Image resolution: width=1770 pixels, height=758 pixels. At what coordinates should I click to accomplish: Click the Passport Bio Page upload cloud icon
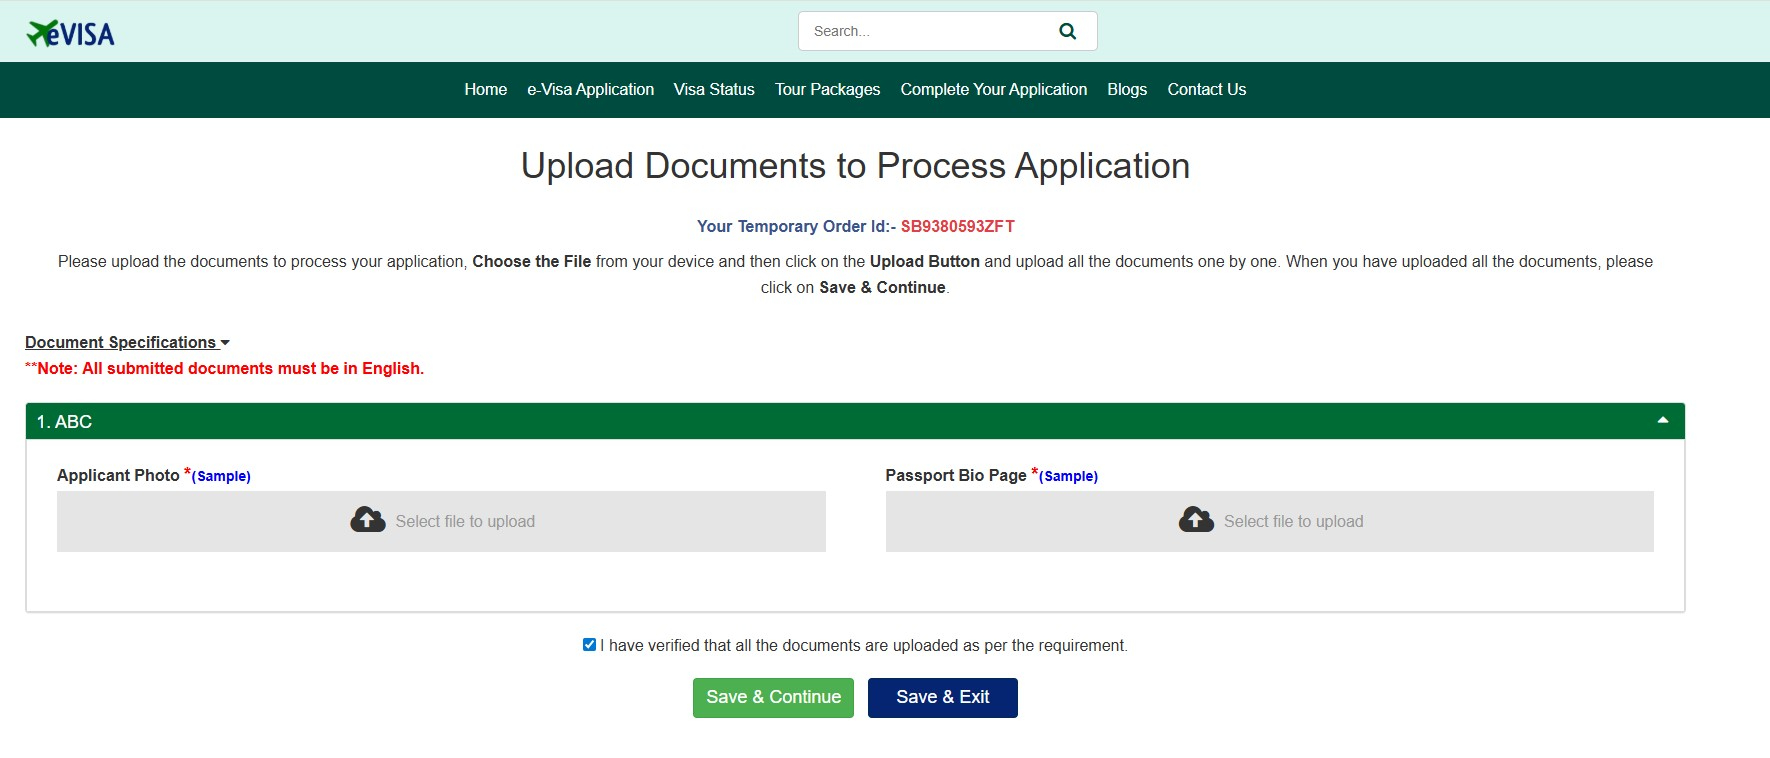(x=1196, y=520)
